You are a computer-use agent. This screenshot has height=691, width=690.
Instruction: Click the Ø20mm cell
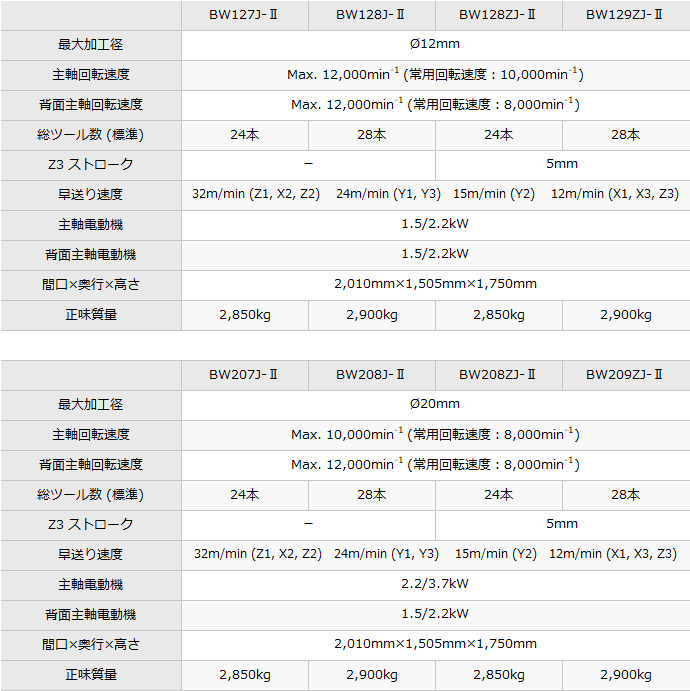coord(435,404)
